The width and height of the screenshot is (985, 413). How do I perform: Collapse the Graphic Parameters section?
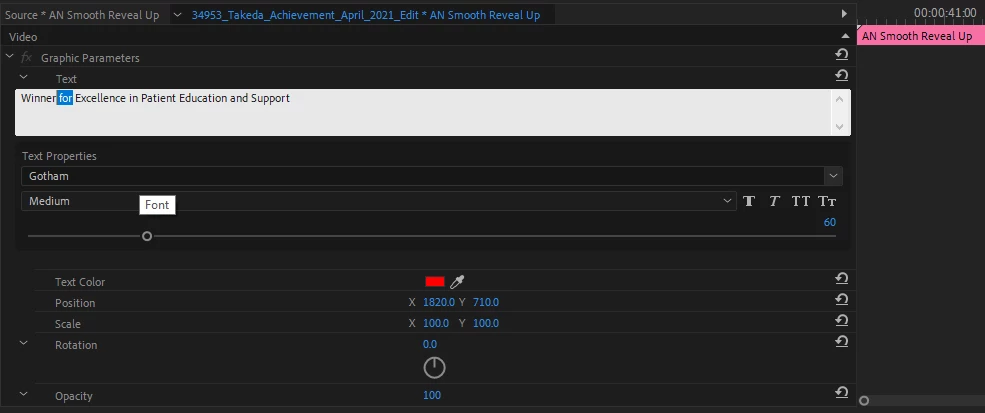click(x=9, y=57)
